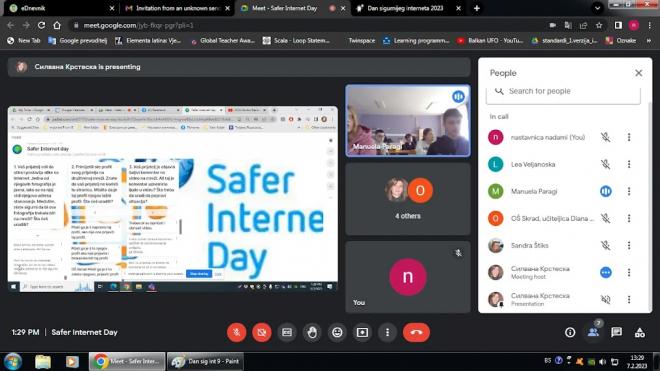Open the Google prevoditelj bookmark
The height and width of the screenshot is (371, 660).
coord(78,40)
